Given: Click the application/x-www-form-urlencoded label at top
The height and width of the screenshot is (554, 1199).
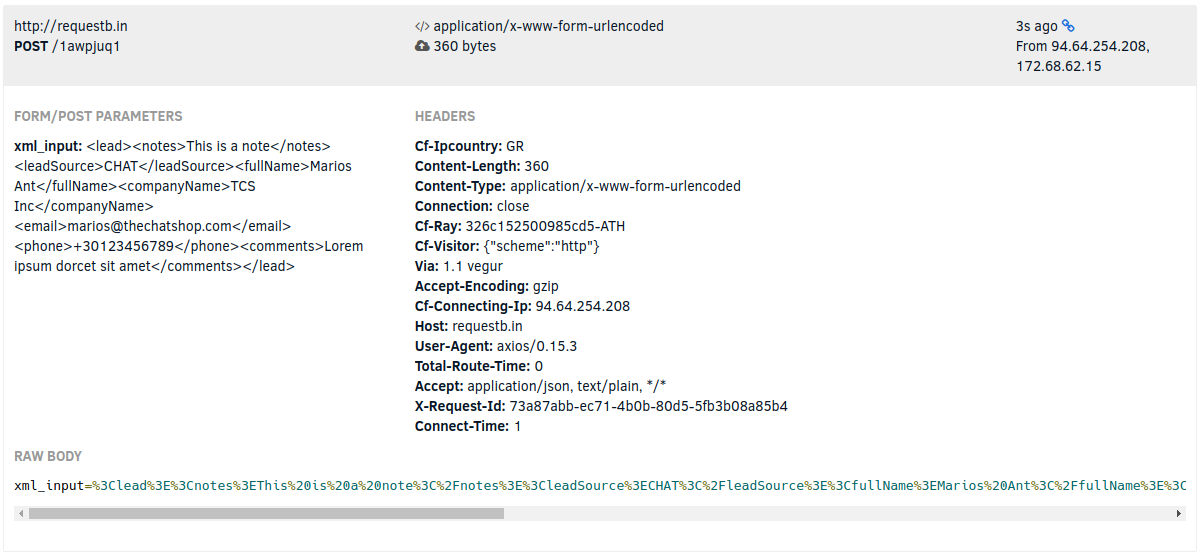Looking at the screenshot, I should [x=548, y=26].
